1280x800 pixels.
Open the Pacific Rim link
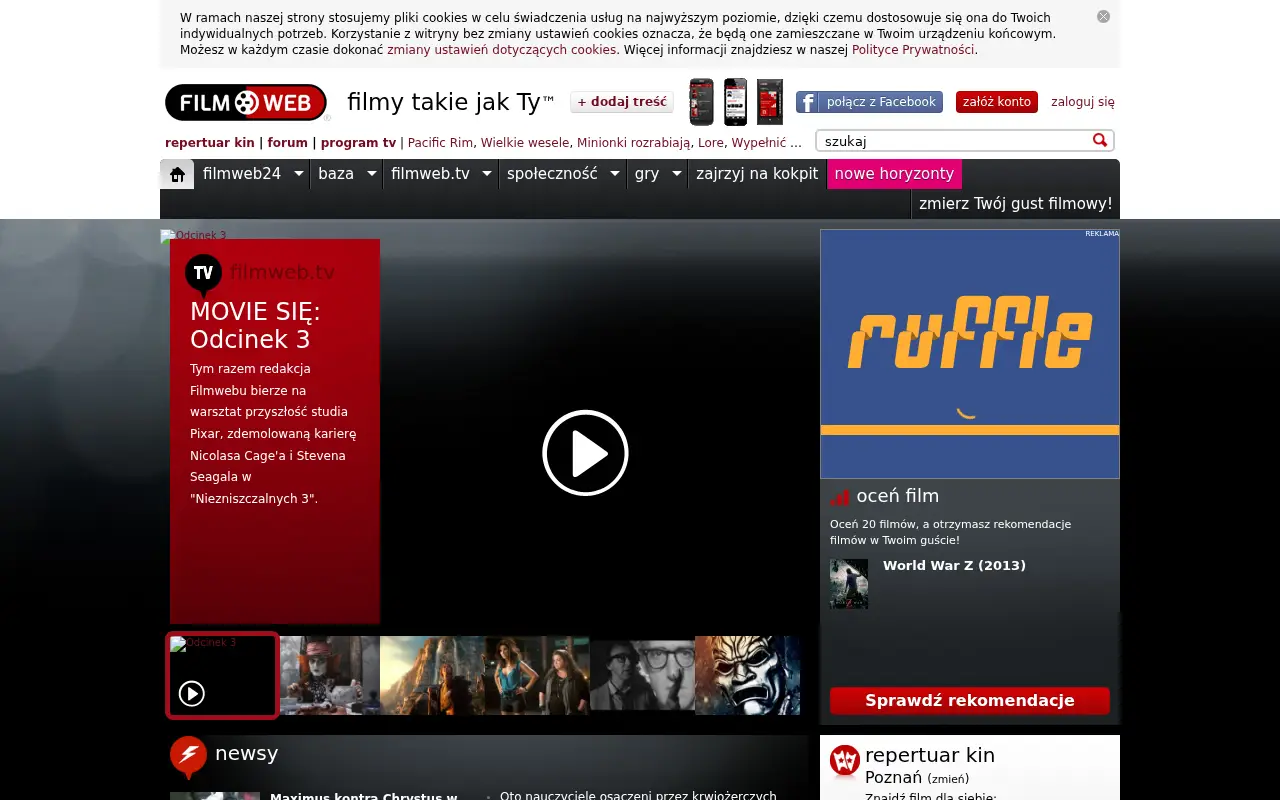440,143
